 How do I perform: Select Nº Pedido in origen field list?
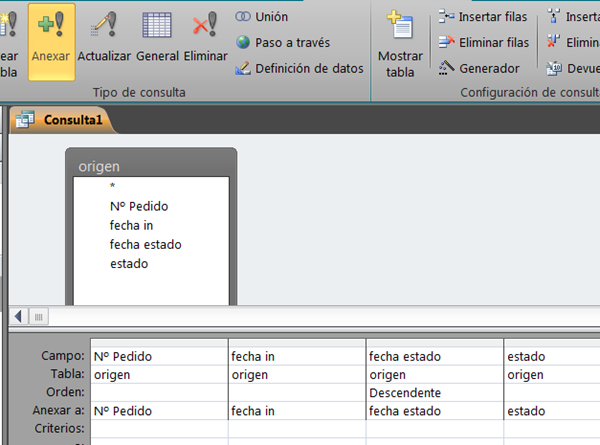point(139,206)
